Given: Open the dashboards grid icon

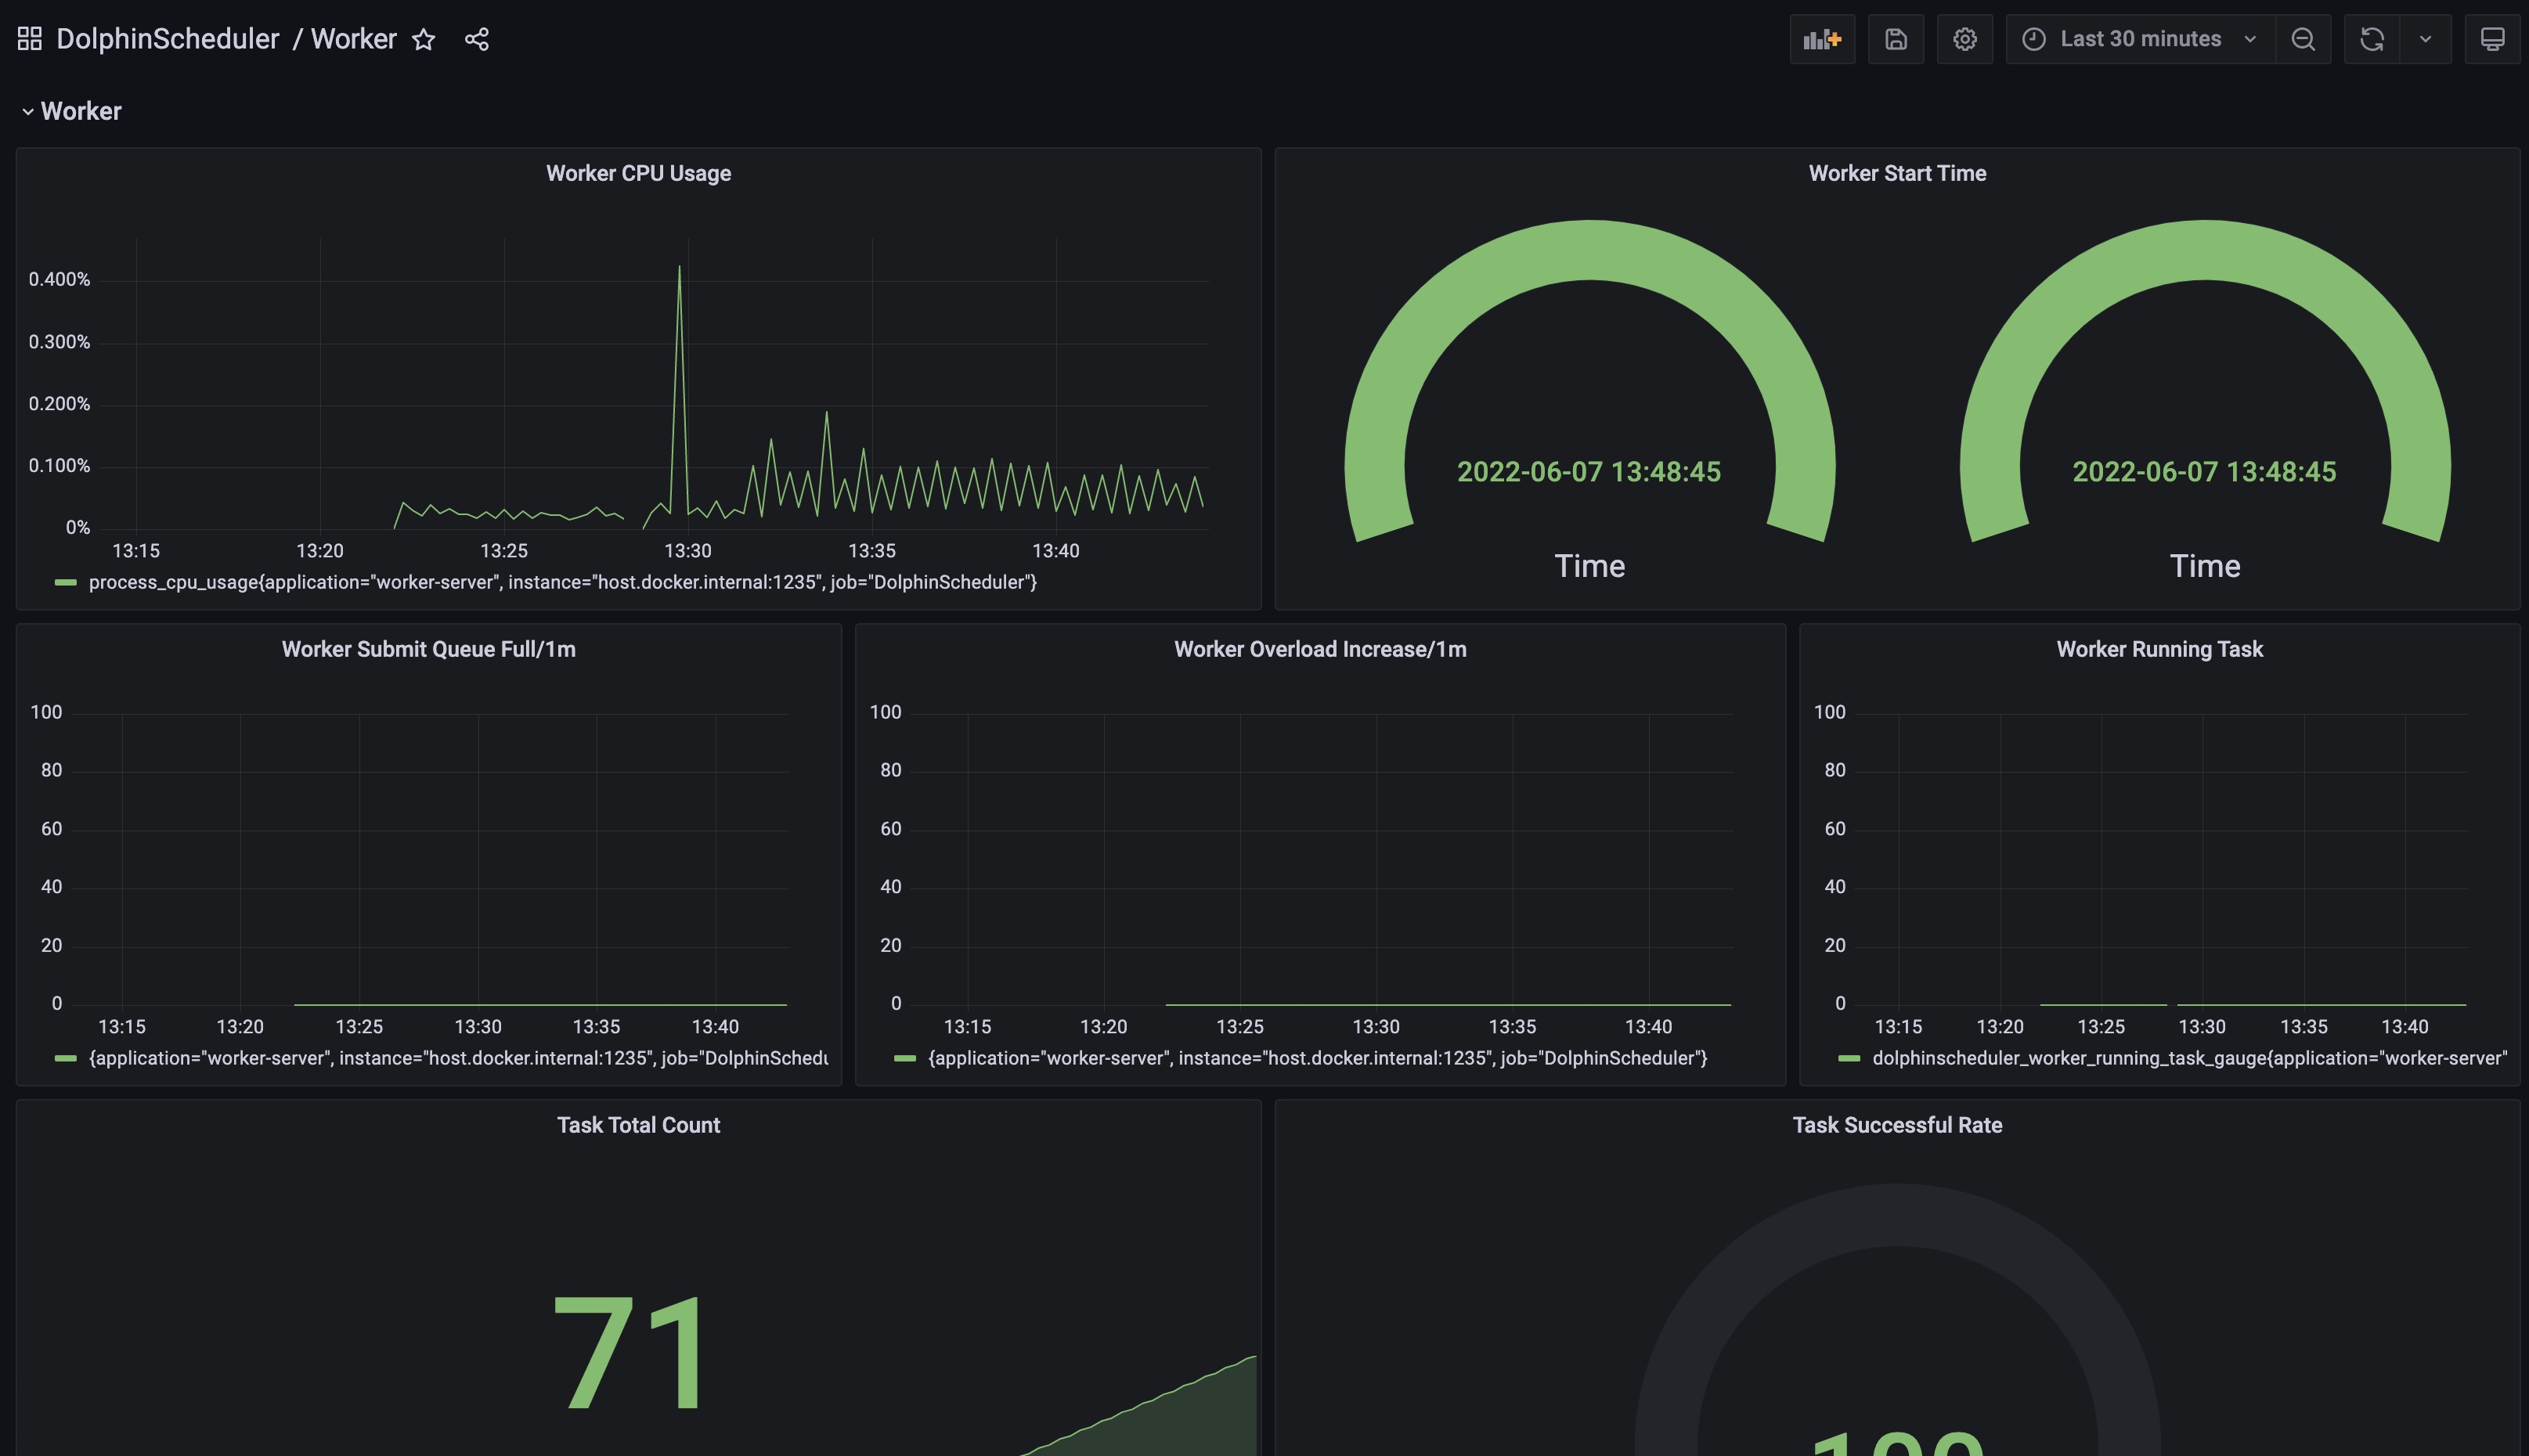Looking at the screenshot, I should pos(30,39).
